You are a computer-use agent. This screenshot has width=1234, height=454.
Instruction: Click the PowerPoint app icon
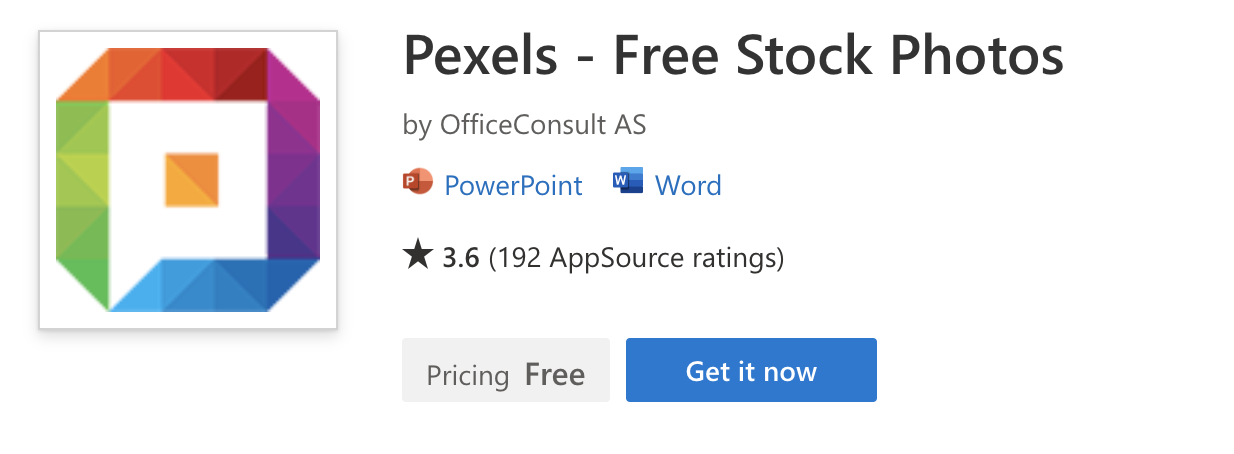point(417,184)
